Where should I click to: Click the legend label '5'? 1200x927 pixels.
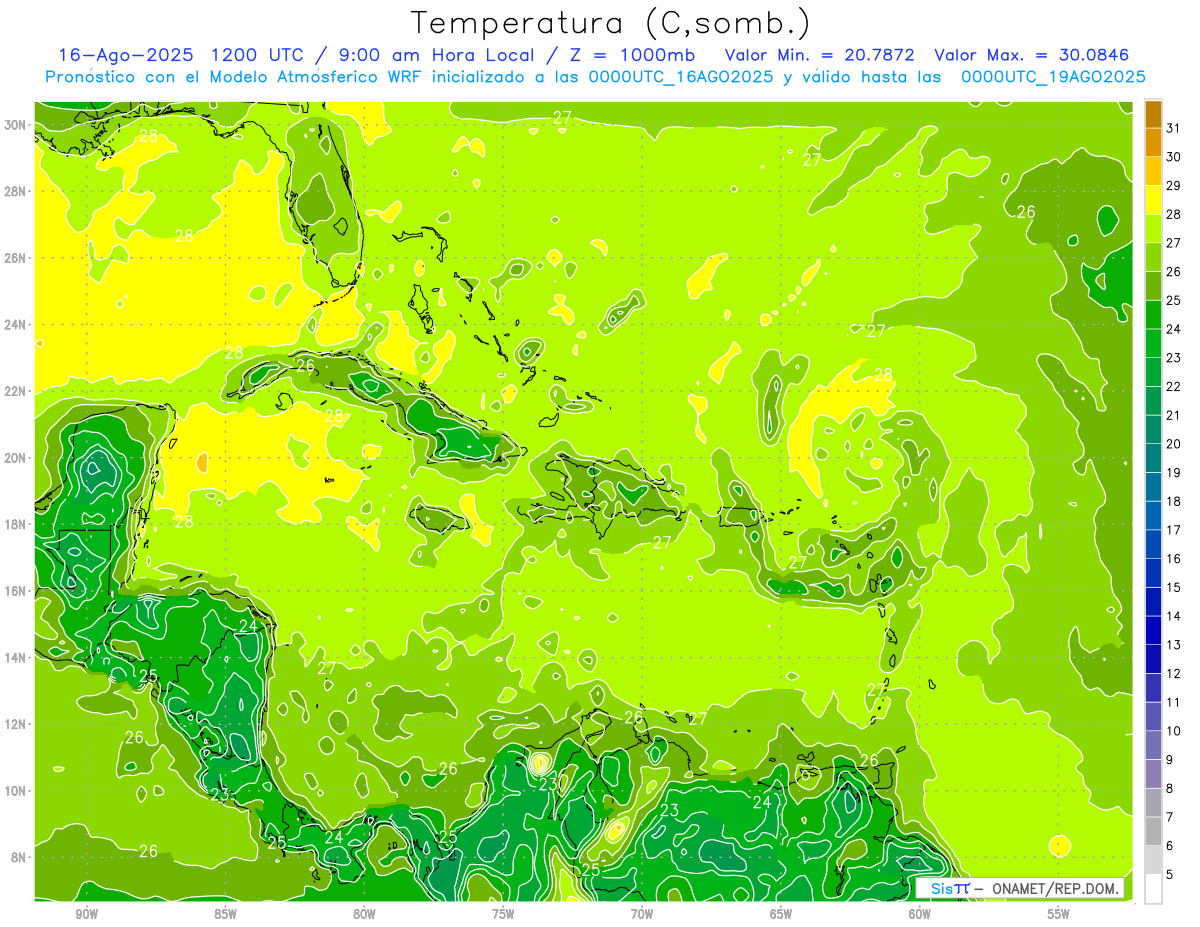pyautogui.click(x=1170, y=875)
